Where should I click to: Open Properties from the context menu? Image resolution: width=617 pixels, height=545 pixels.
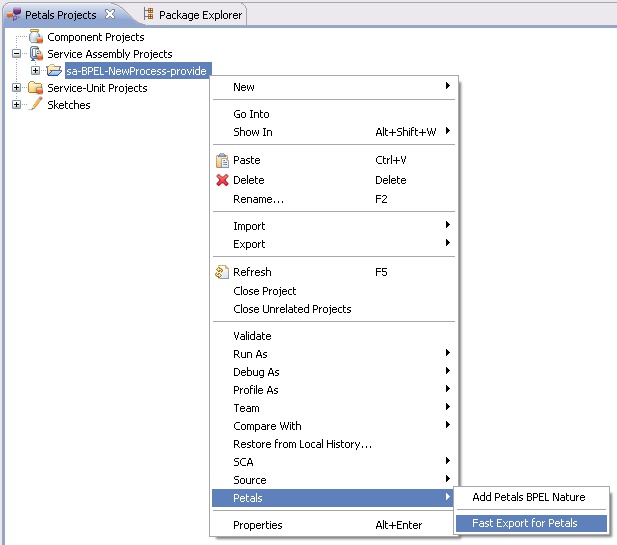[x=257, y=525]
